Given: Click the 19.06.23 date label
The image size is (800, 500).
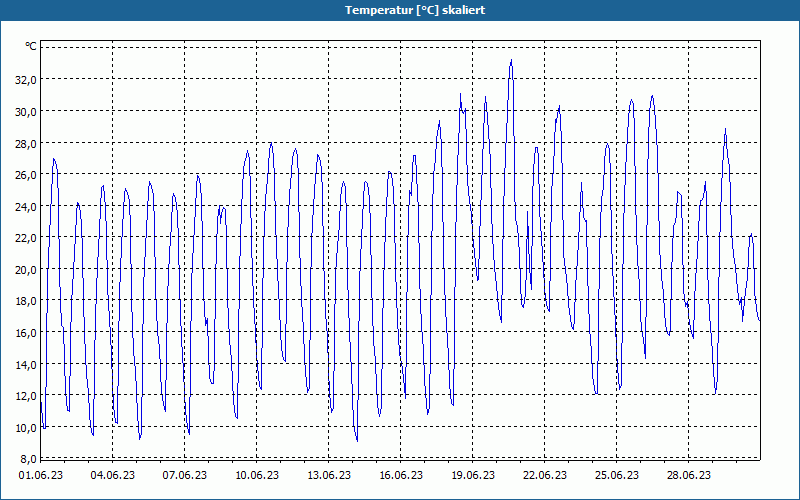Looking at the screenshot, I should click(x=472, y=476).
